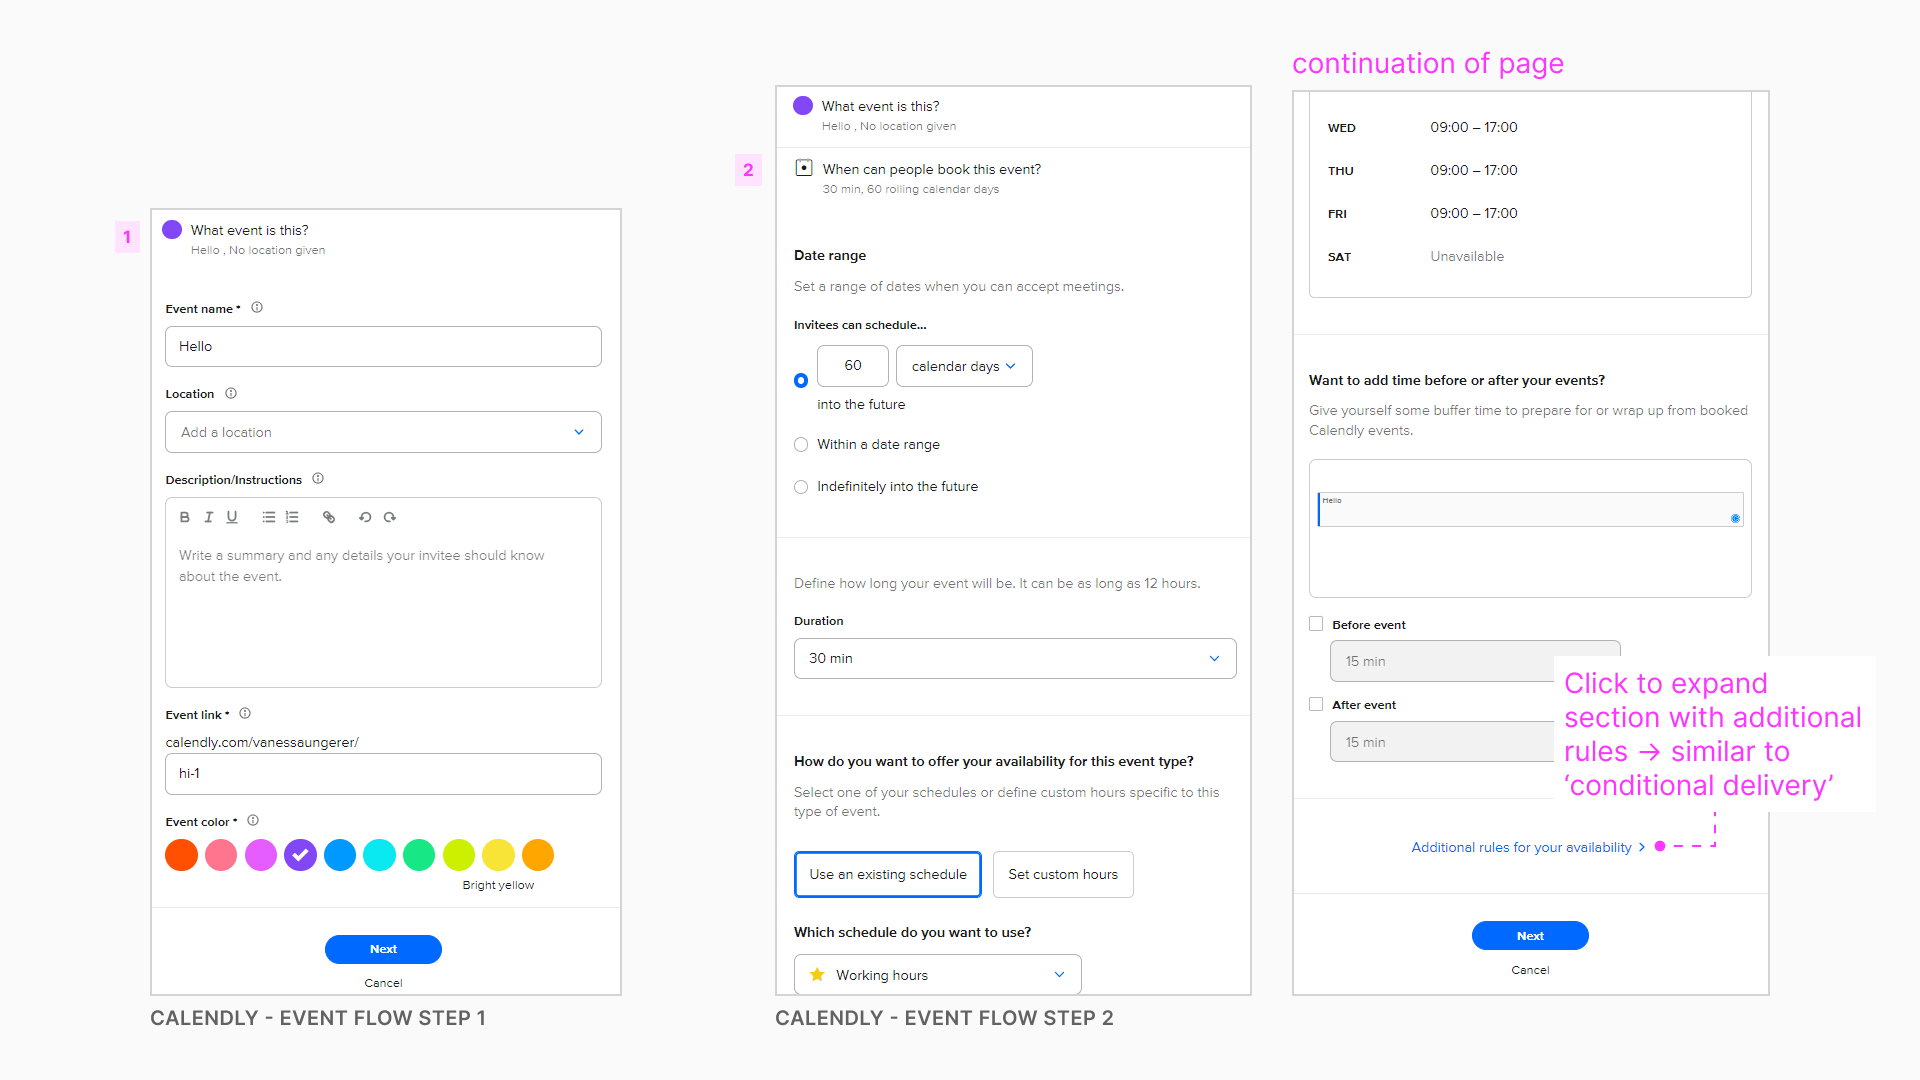Screen dimensions: 1920x1080
Task: Click the 'What event is this?' header in Step 1
Action: click(250, 230)
